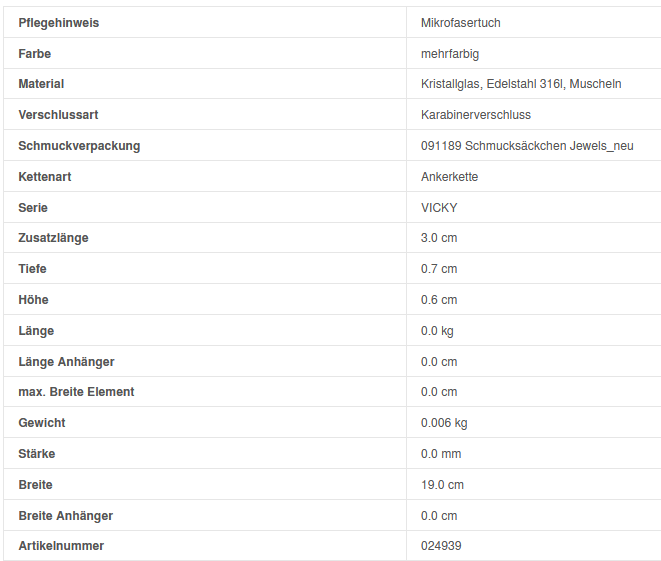Click the Farbe label cell
661x561 pixels.
pyautogui.click(x=35, y=53)
